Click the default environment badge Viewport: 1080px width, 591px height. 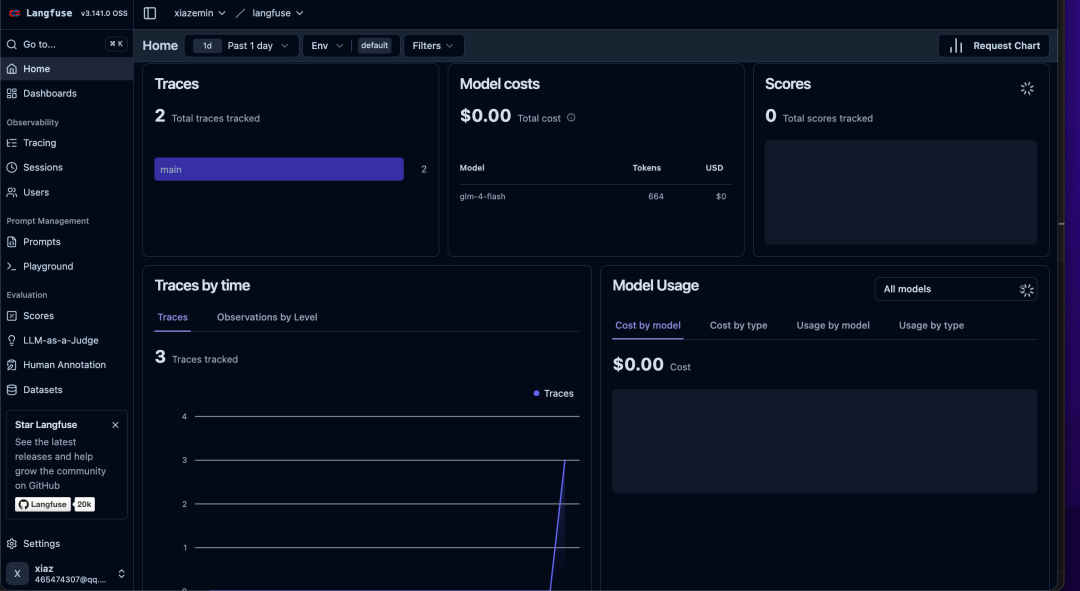pyautogui.click(x=375, y=45)
